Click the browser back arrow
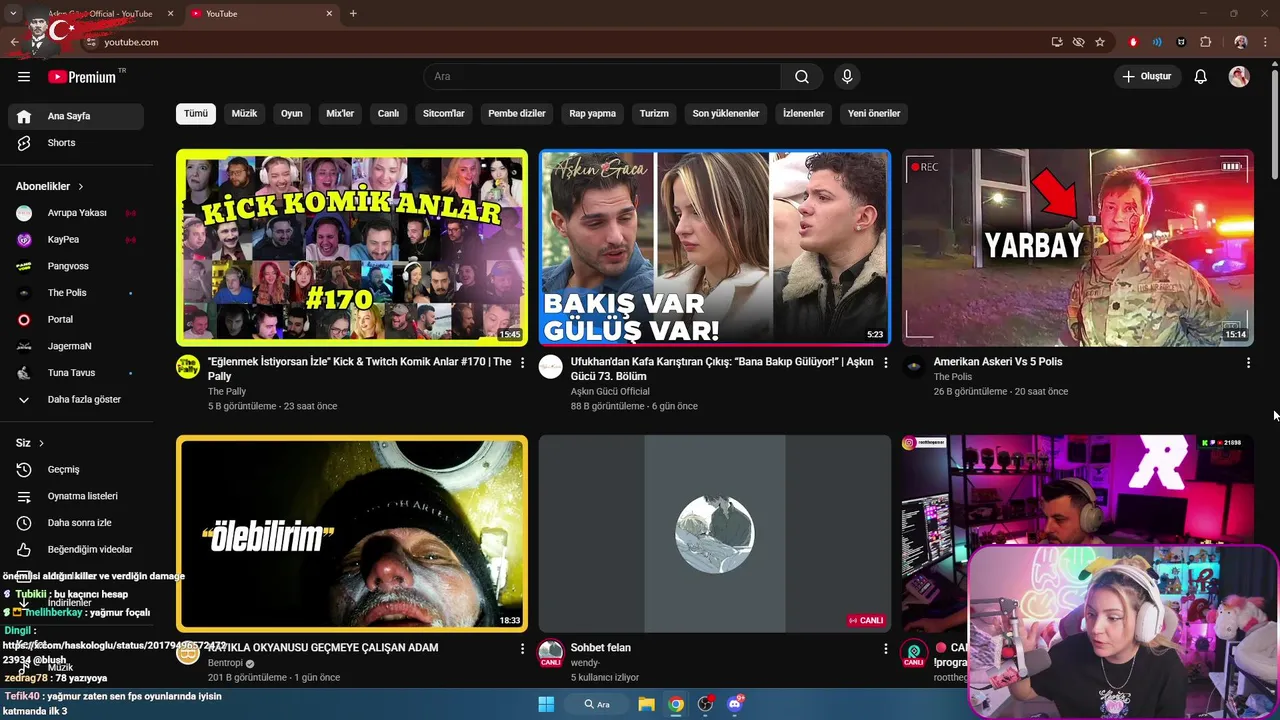This screenshot has width=1280, height=720. click(x=14, y=42)
